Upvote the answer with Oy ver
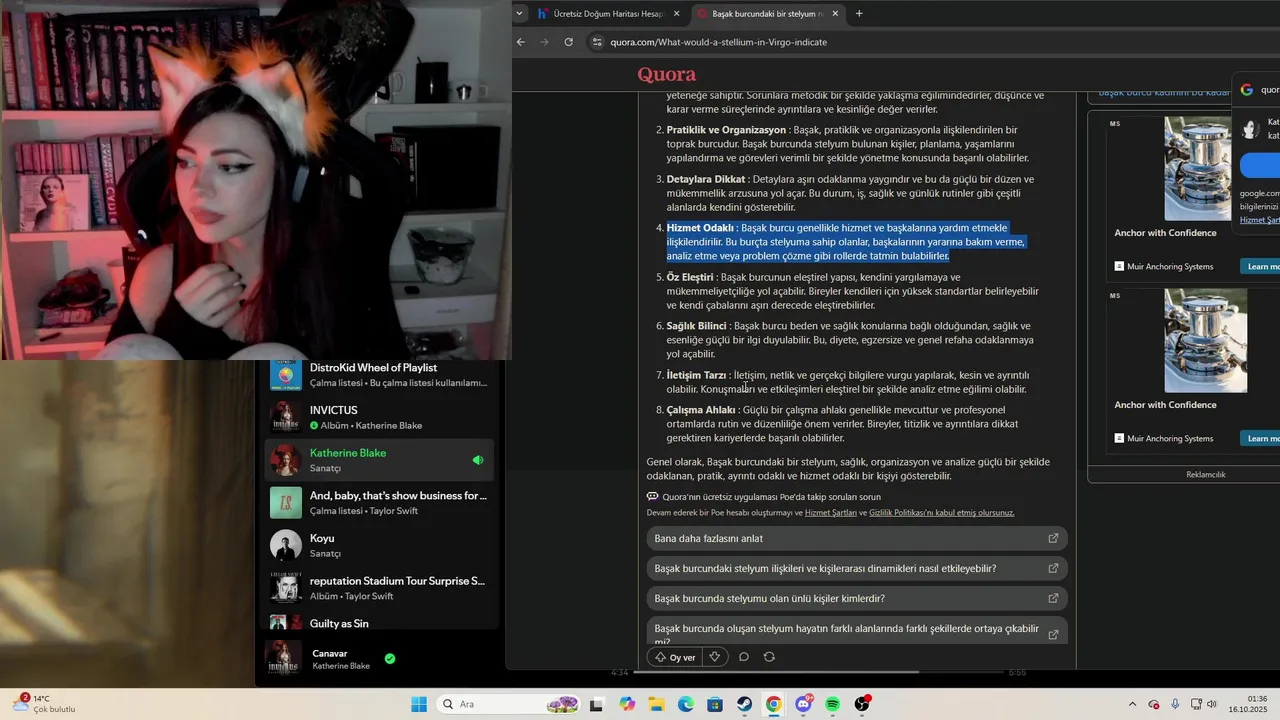Screen dimensions: 1280x720 [675, 657]
